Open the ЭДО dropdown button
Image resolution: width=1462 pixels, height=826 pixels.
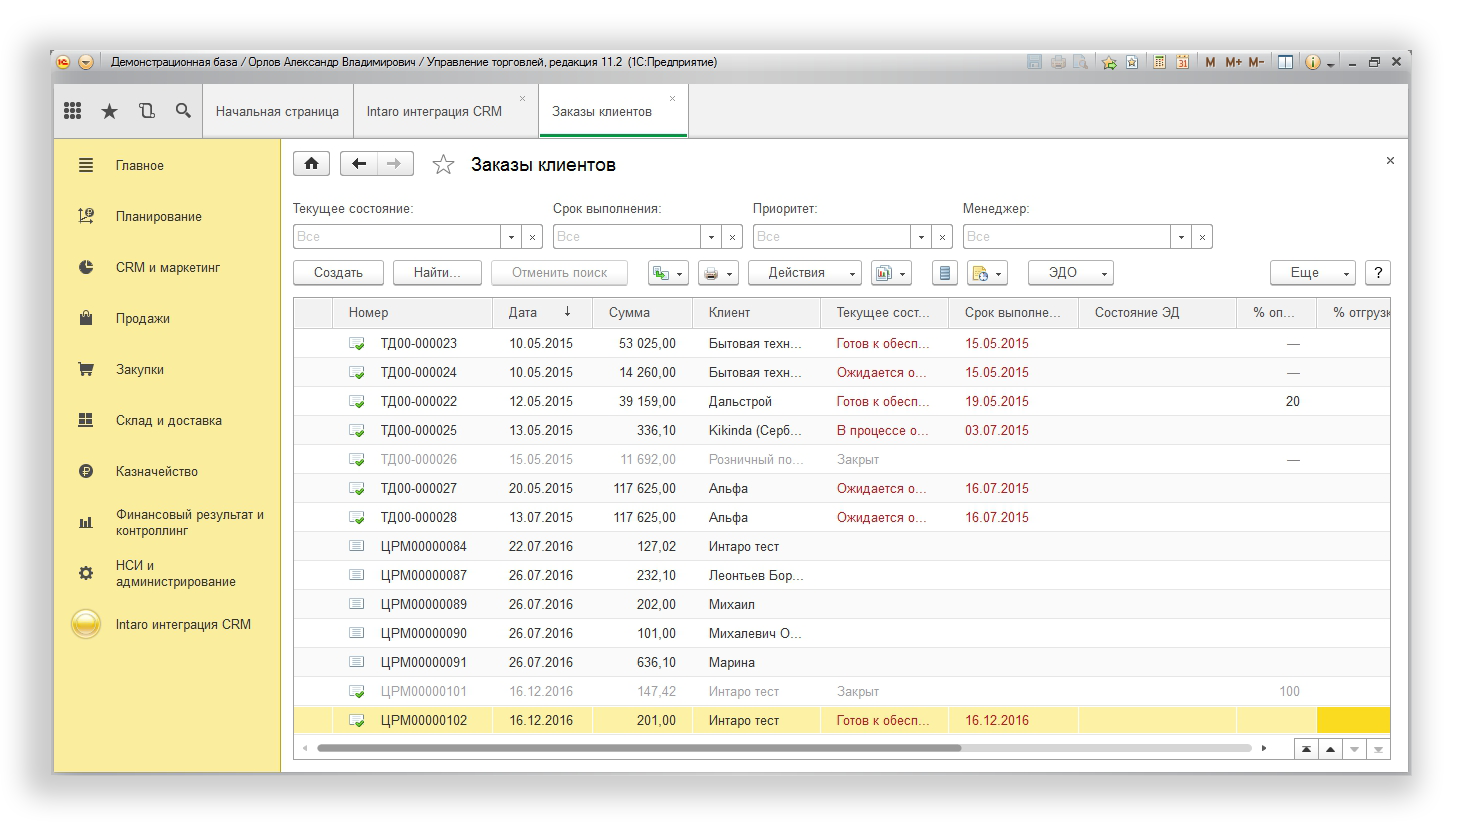pos(1071,273)
